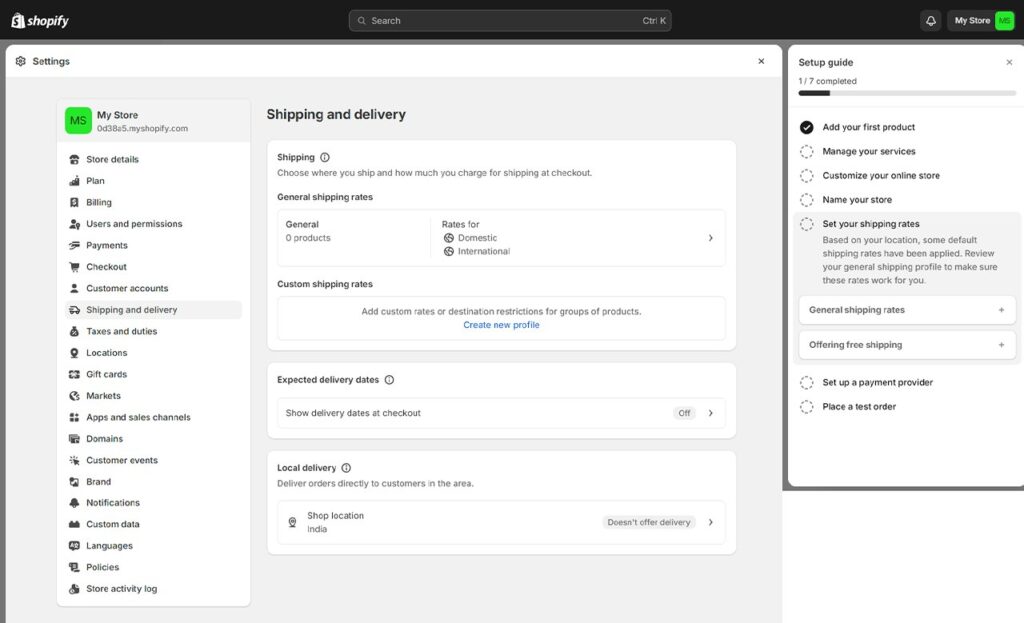1024x623 pixels.
Task: Open 'Set up a payment provider' step
Action: coord(877,383)
